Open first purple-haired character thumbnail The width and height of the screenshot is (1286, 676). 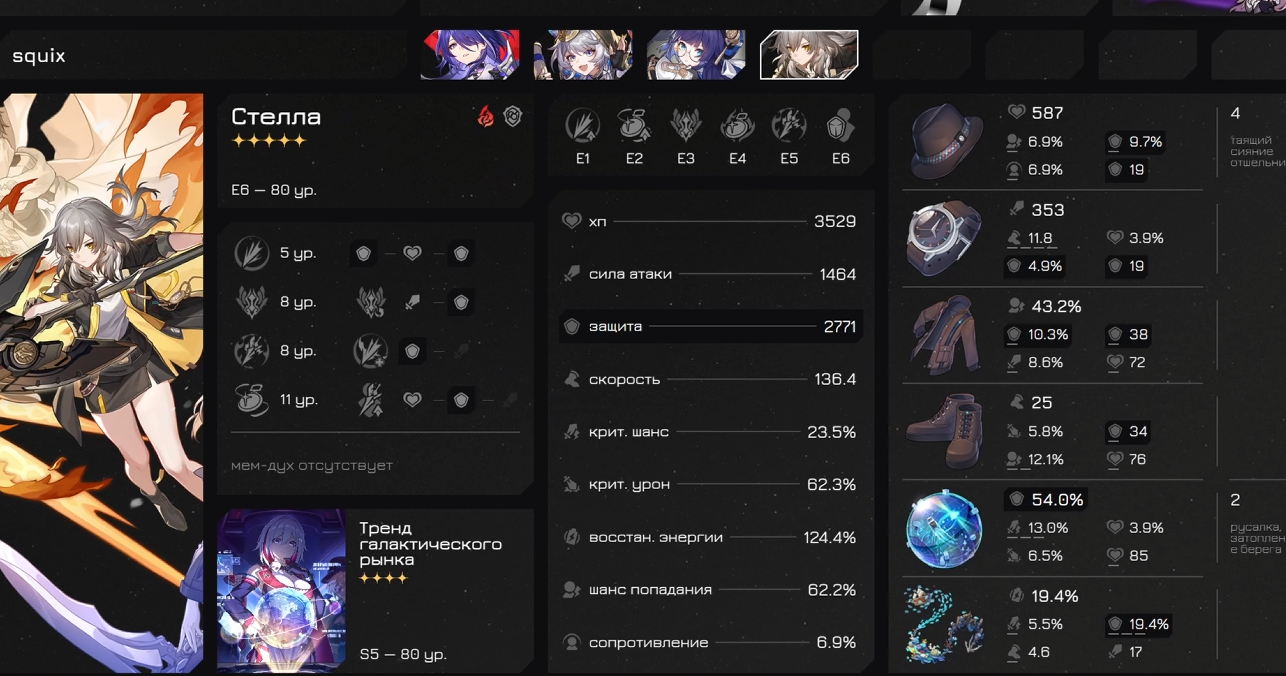pyautogui.click(x=470, y=55)
